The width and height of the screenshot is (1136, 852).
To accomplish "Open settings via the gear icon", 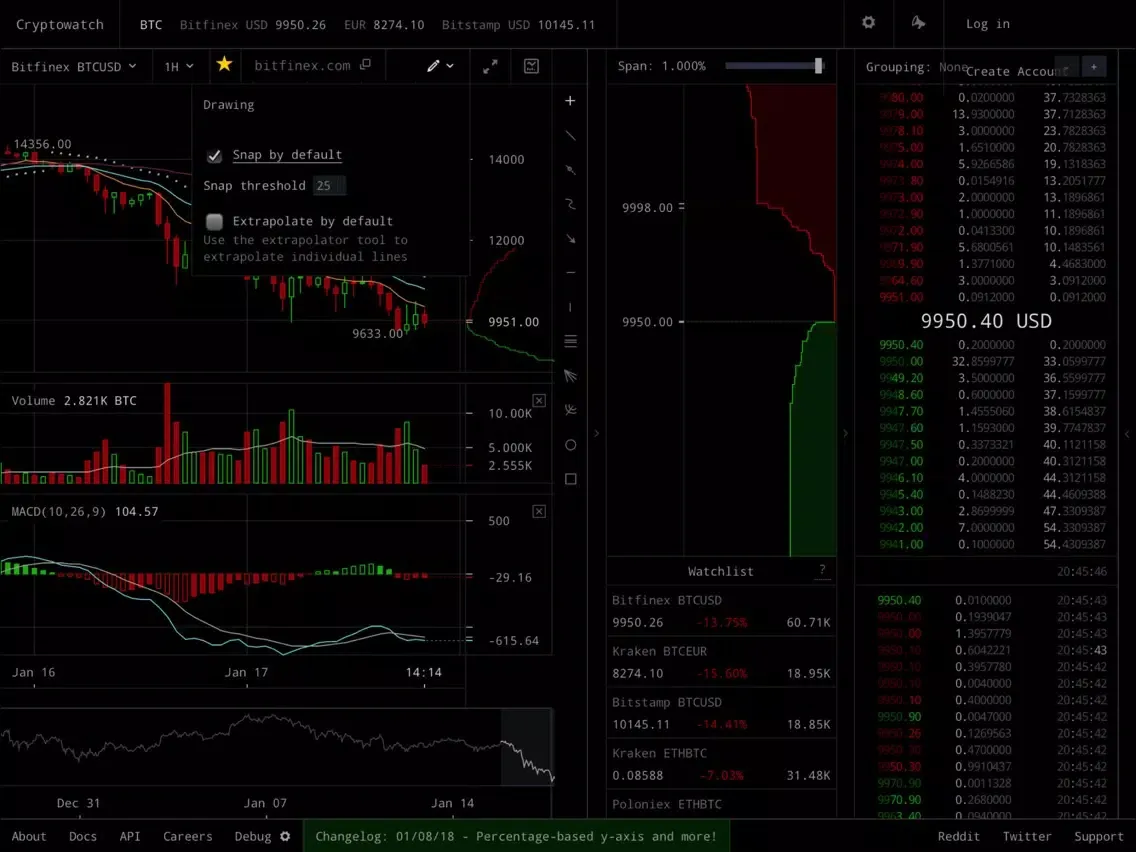I will point(868,23).
